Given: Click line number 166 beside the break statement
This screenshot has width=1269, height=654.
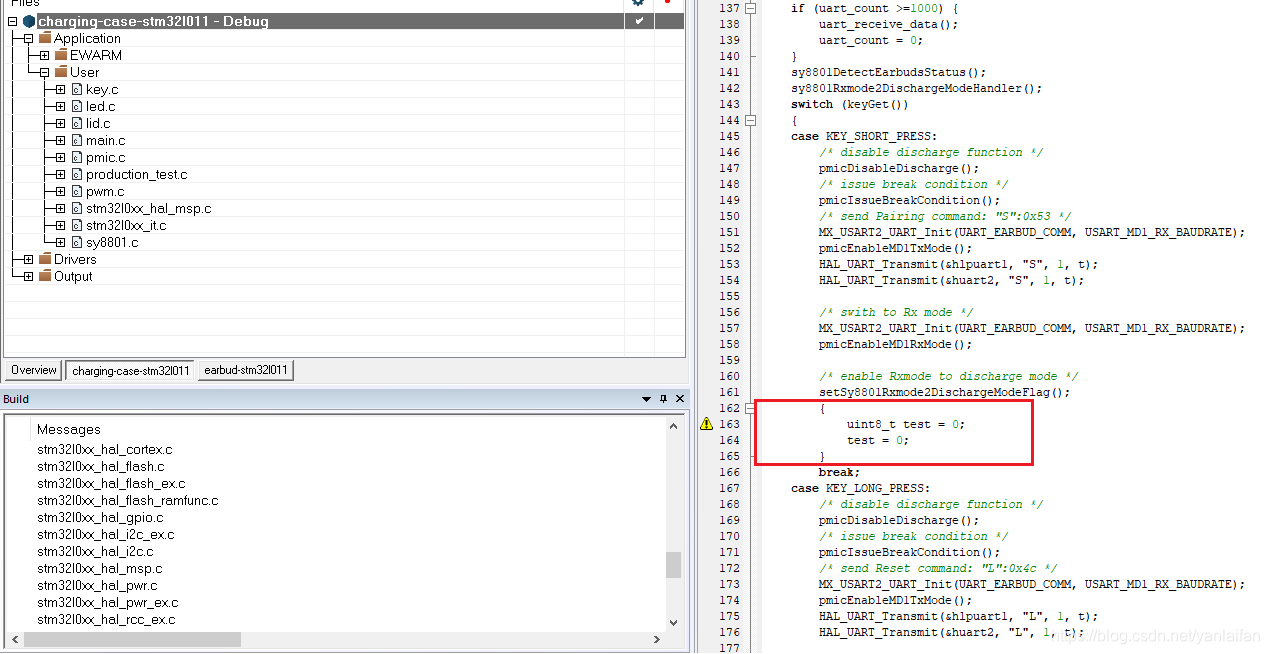Looking at the screenshot, I should (729, 472).
